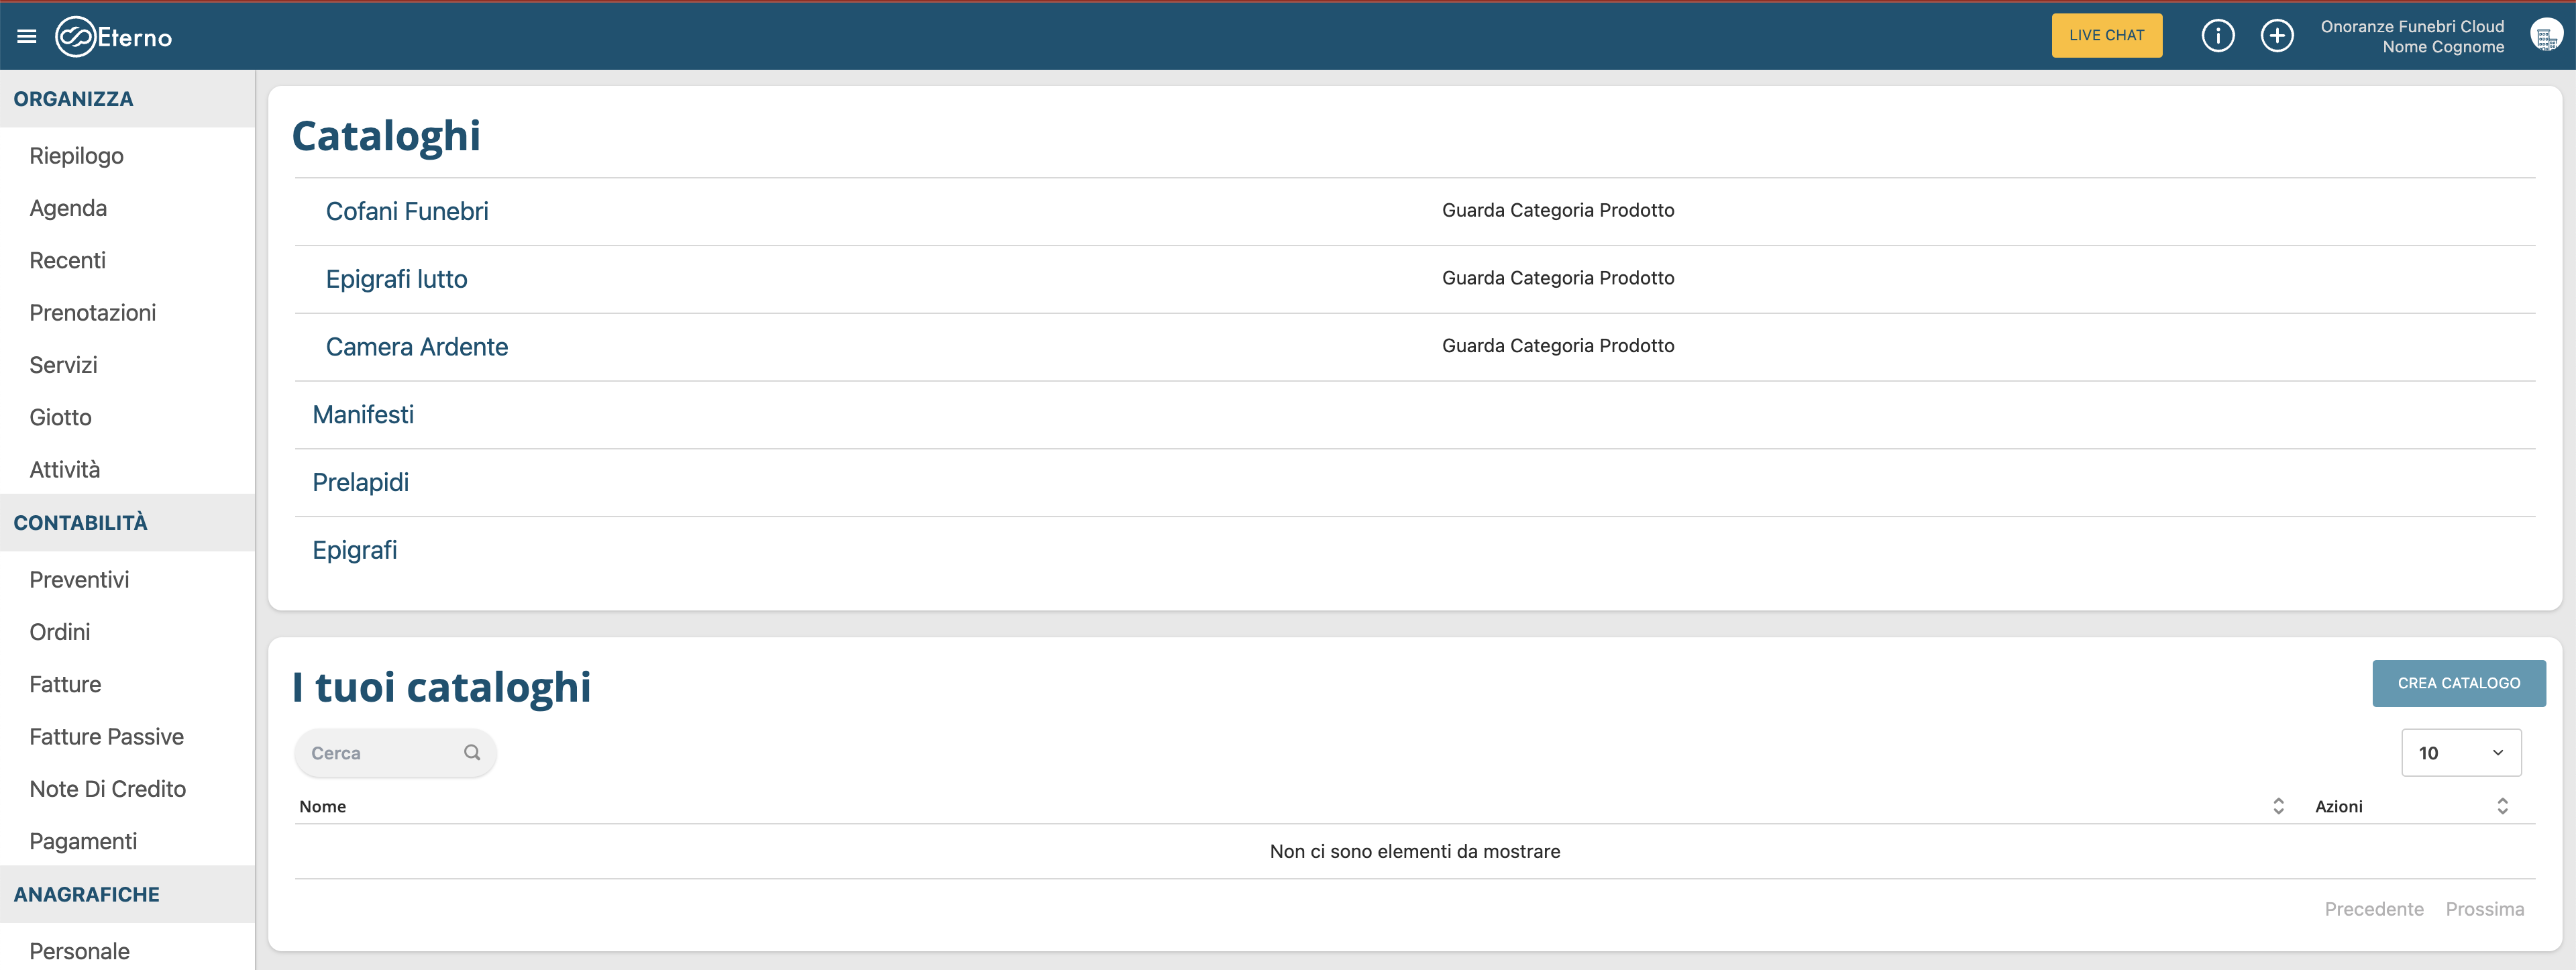Open the rows-per-page 10 dropdown
2576x970 pixels.
2460,753
